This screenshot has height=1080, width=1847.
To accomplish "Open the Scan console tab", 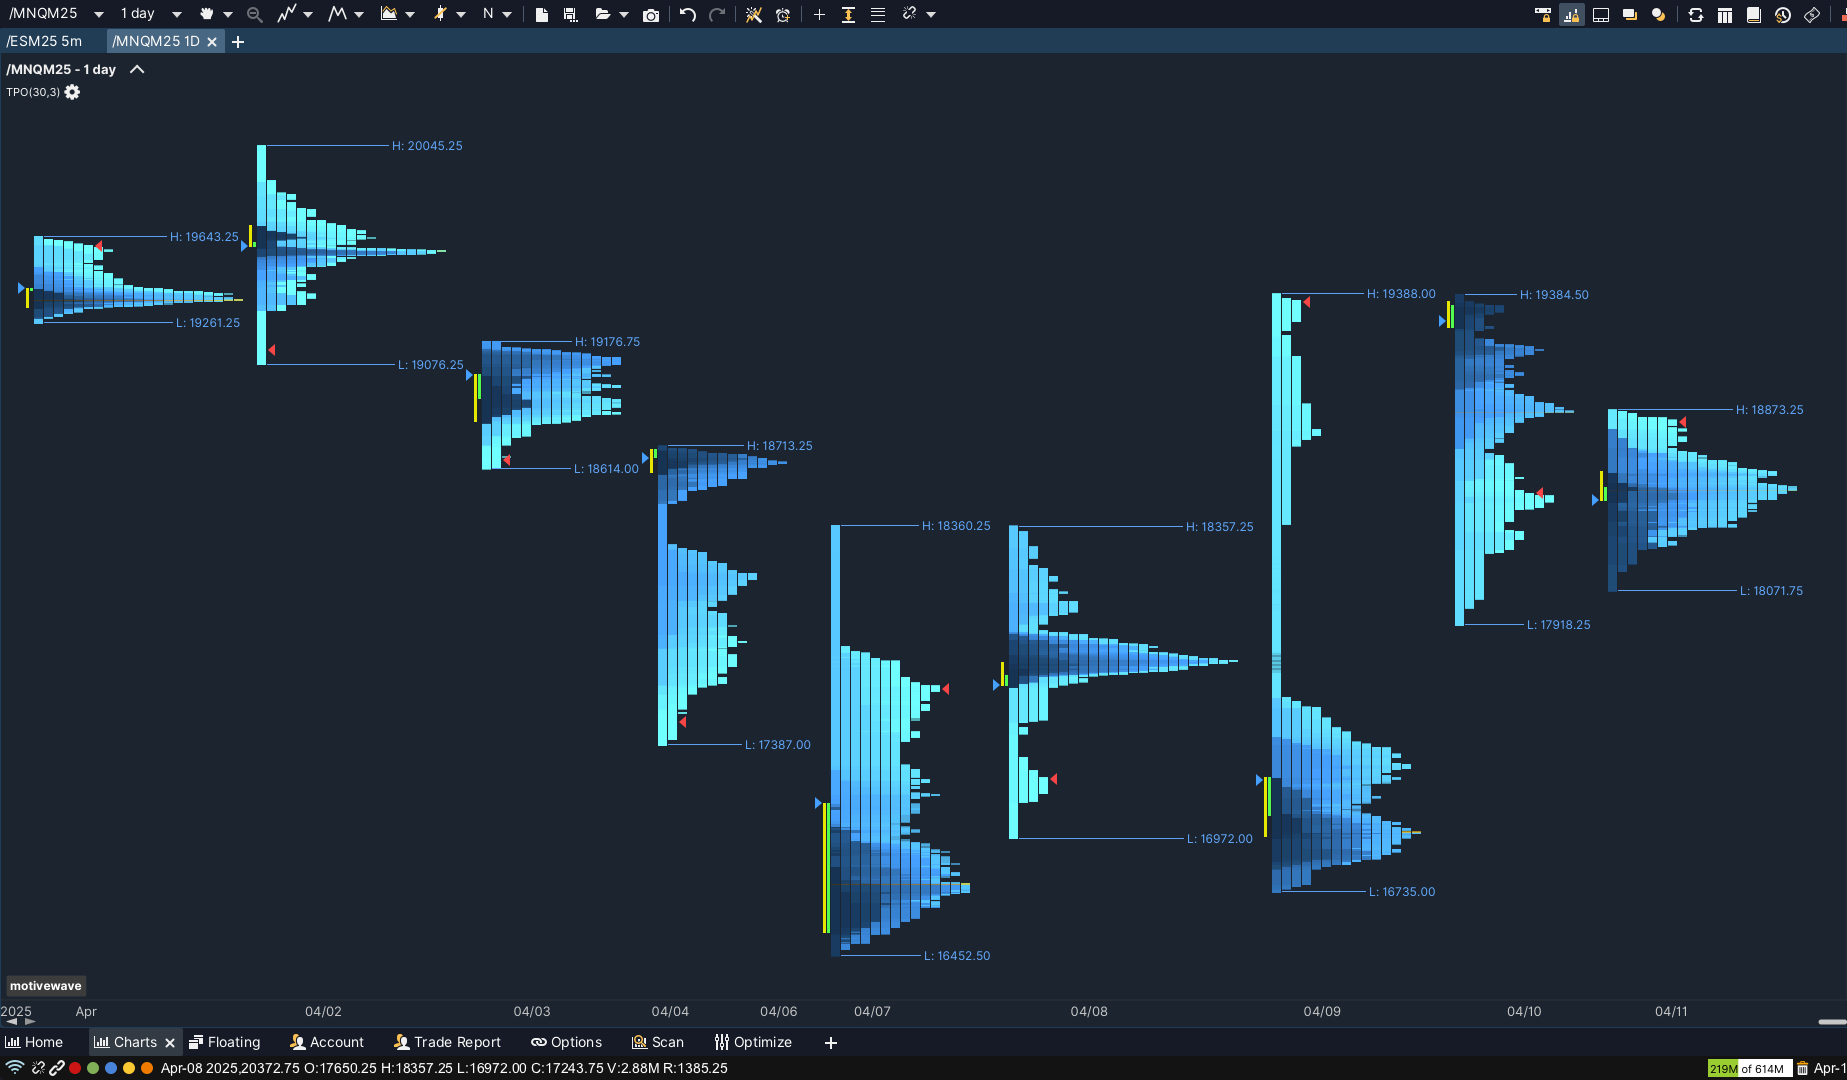I will point(658,1042).
